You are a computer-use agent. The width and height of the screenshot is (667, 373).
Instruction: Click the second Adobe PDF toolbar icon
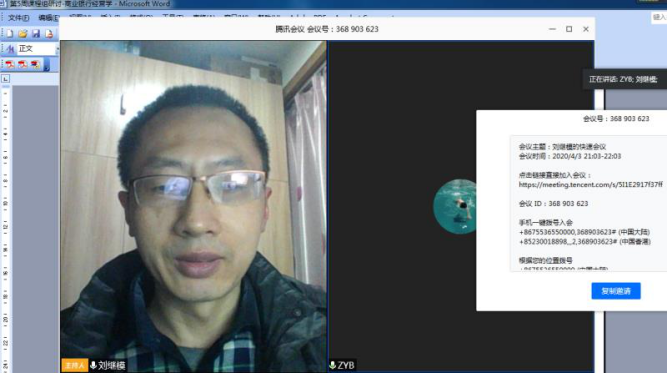[23, 64]
